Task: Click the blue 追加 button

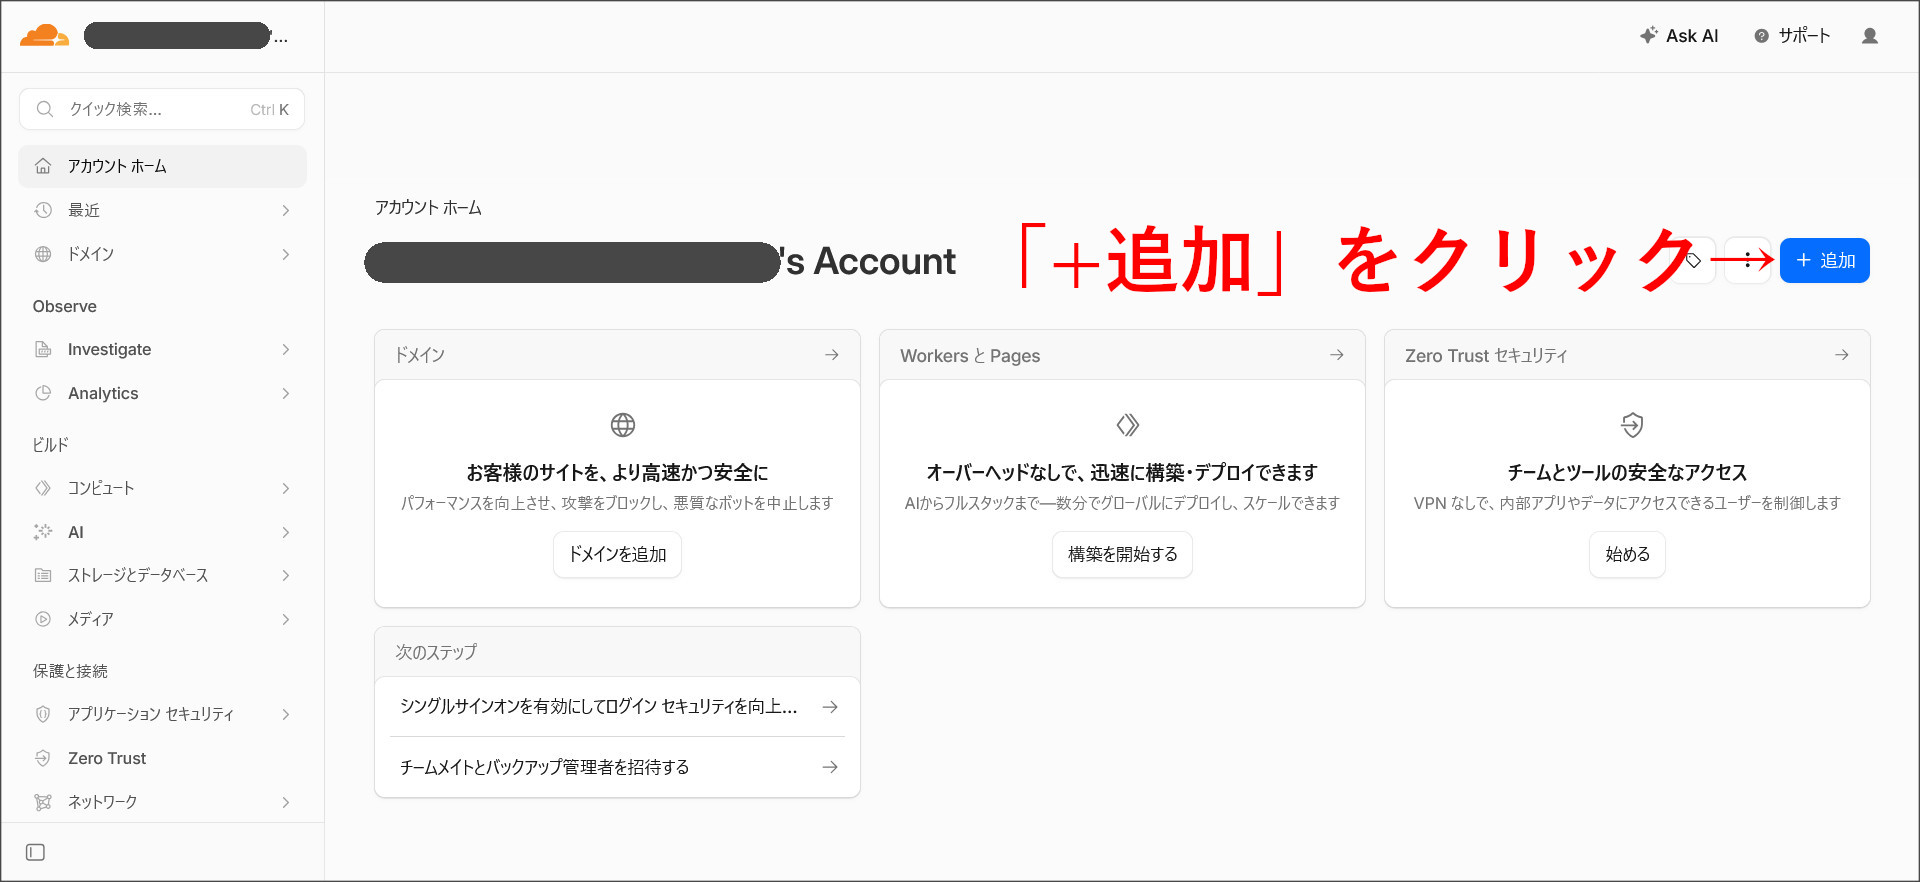Action: pyautogui.click(x=1824, y=260)
